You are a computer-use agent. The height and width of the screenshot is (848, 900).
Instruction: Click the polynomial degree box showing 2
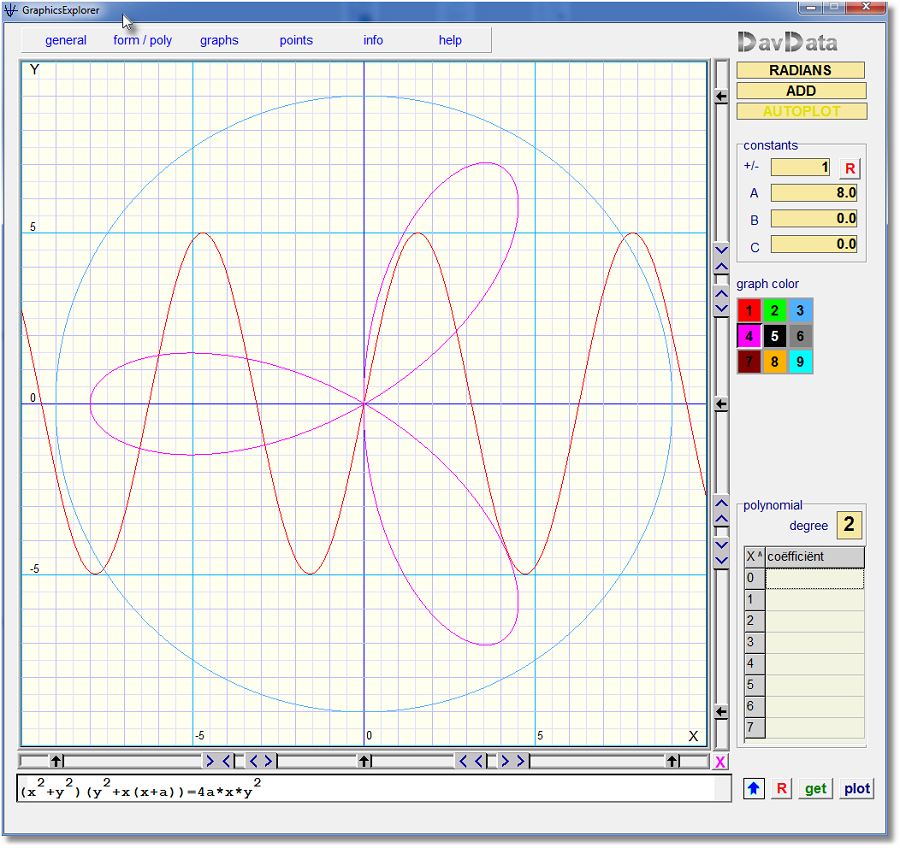(849, 525)
